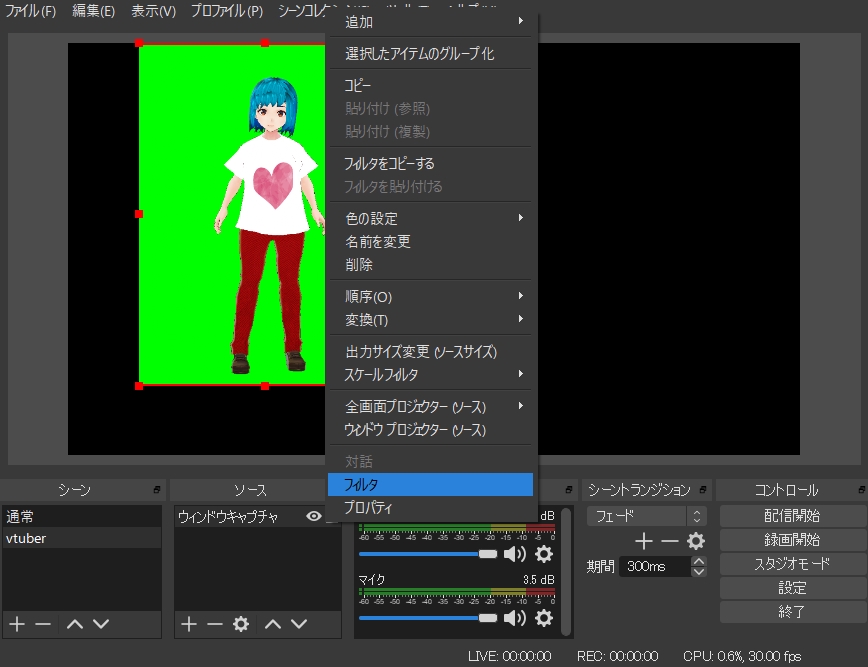Click the 300ms duration field
868x667 pixels.
pos(655,567)
